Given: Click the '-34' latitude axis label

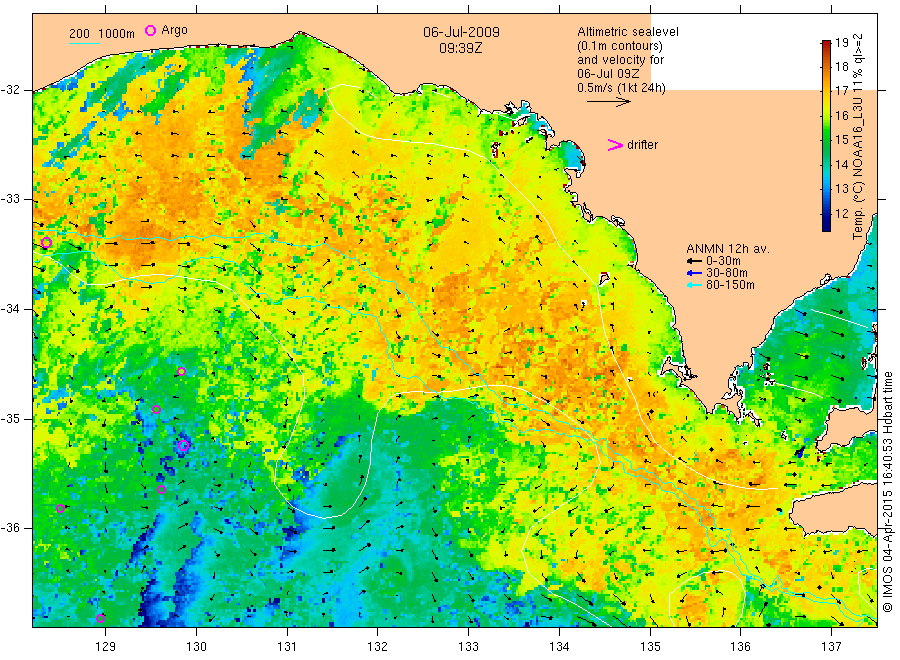Looking at the screenshot, I should 11,309.
